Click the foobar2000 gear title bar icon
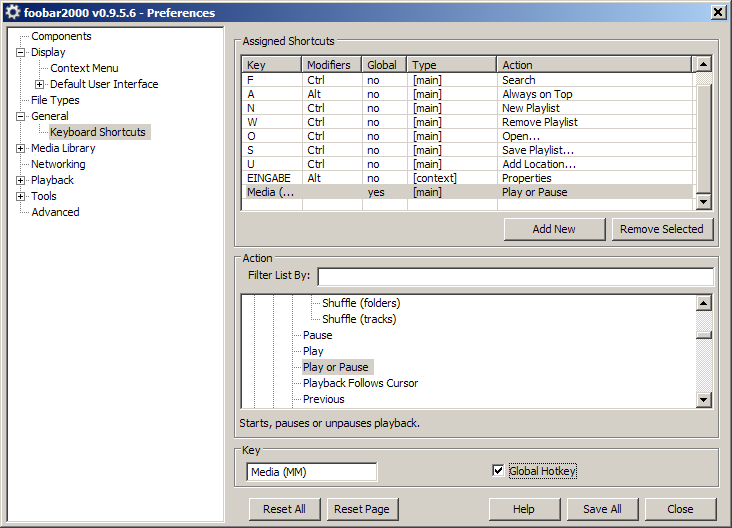This screenshot has width=732, height=528. [13, 12]
